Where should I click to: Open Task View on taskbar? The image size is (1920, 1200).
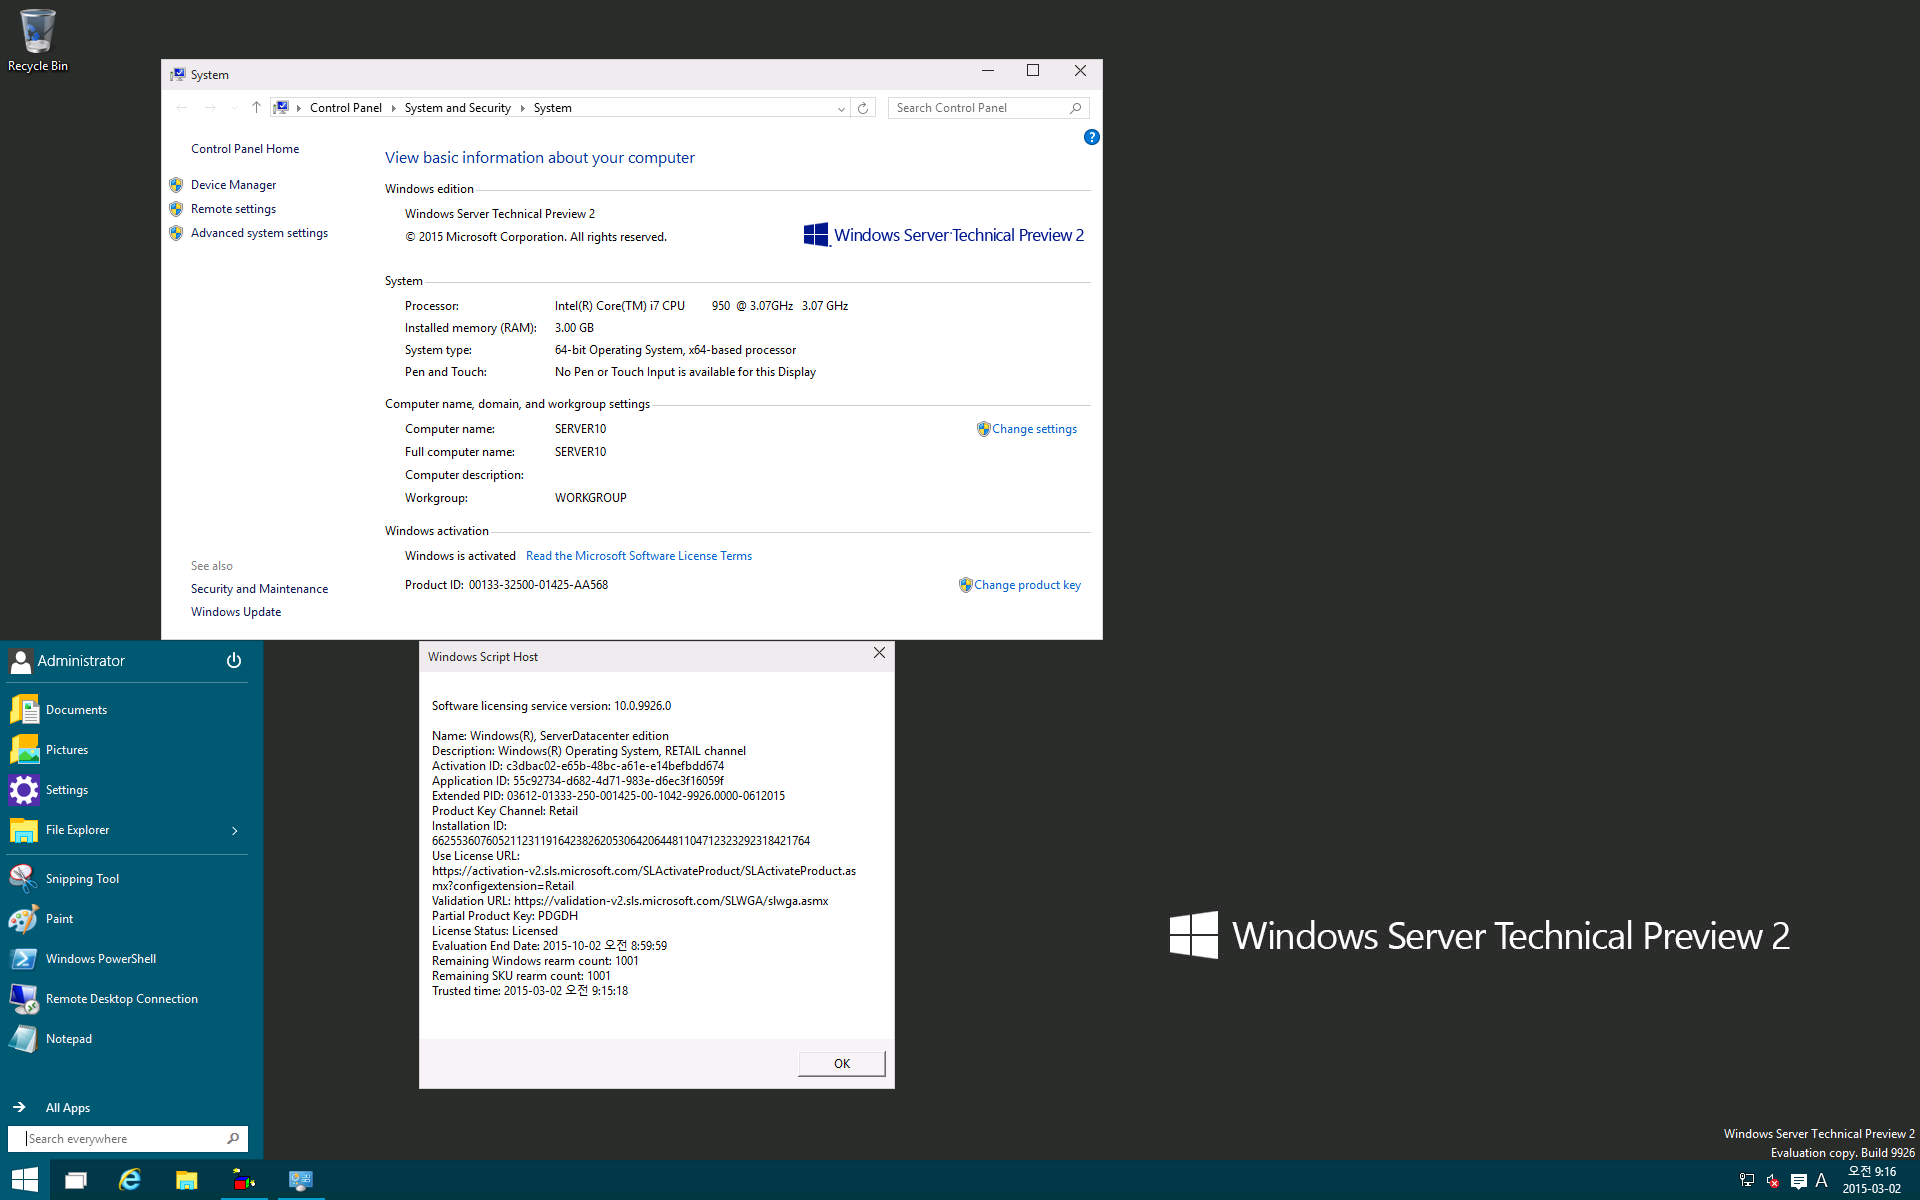coord(76,1180)
